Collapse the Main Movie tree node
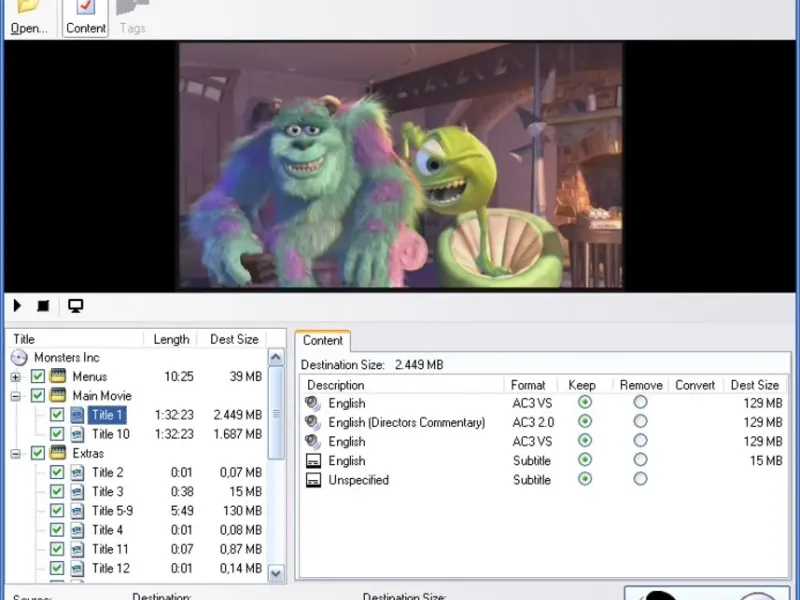This screenshot has height=600, width=800. pyautogui.click(x=16, y=396)
